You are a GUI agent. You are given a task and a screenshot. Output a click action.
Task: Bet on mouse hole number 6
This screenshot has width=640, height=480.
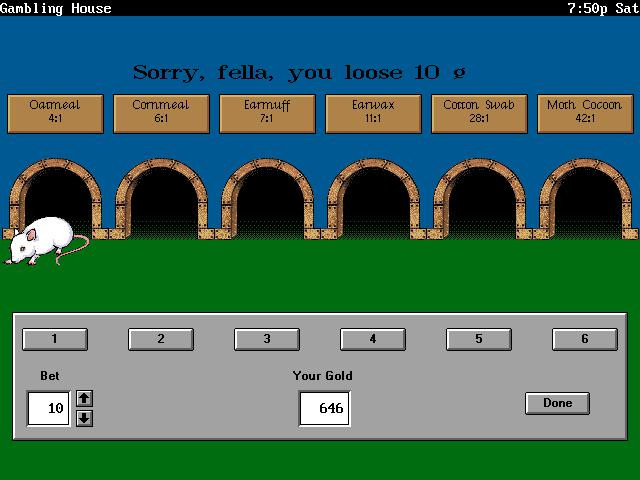[x=584, y=339]
